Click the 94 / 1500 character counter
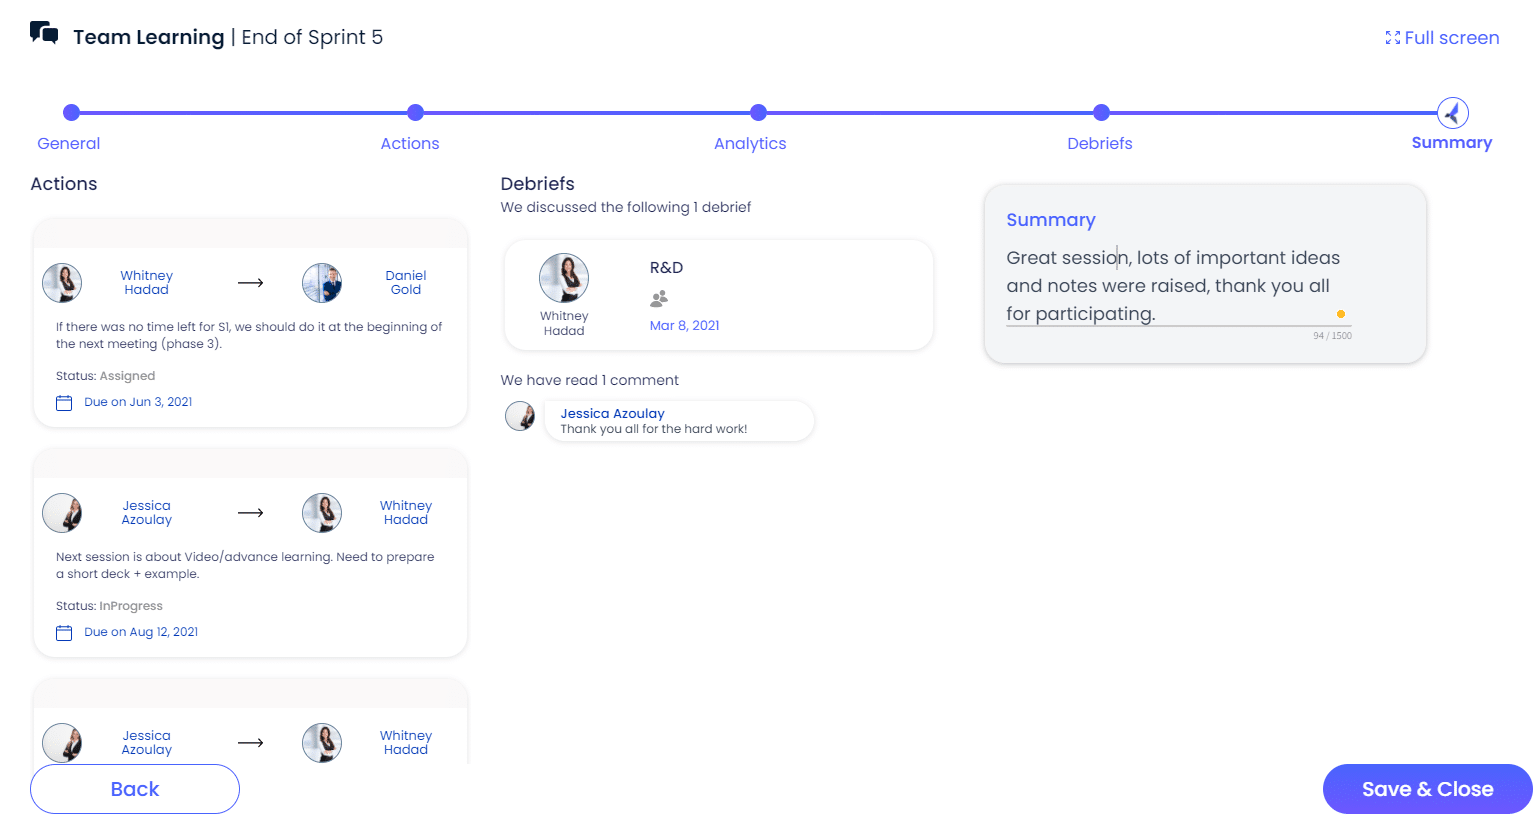This screenshot has width=1536, height=818. pos(1332,336)
